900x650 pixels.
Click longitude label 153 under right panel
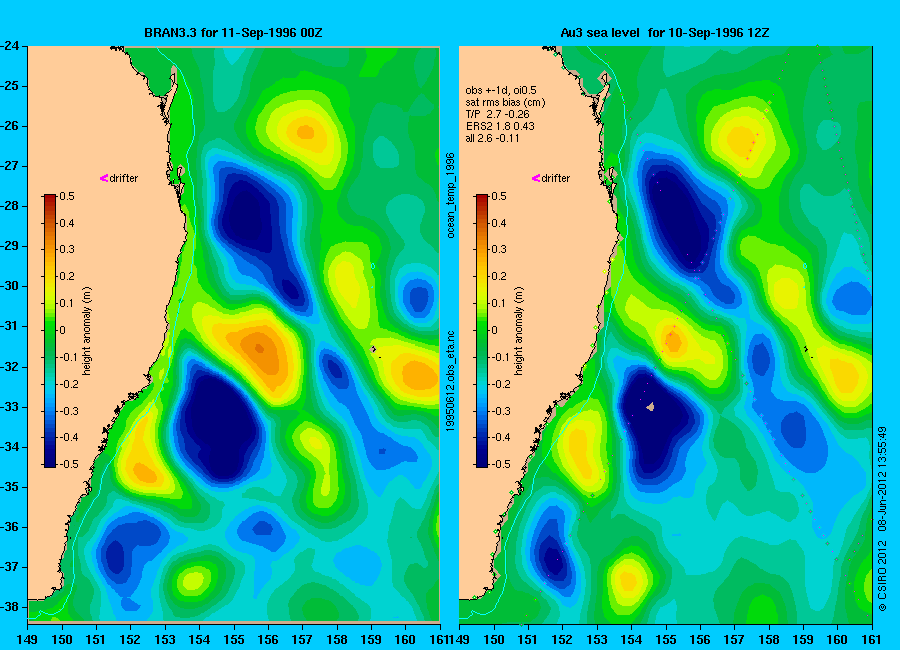tap(597, 639)
